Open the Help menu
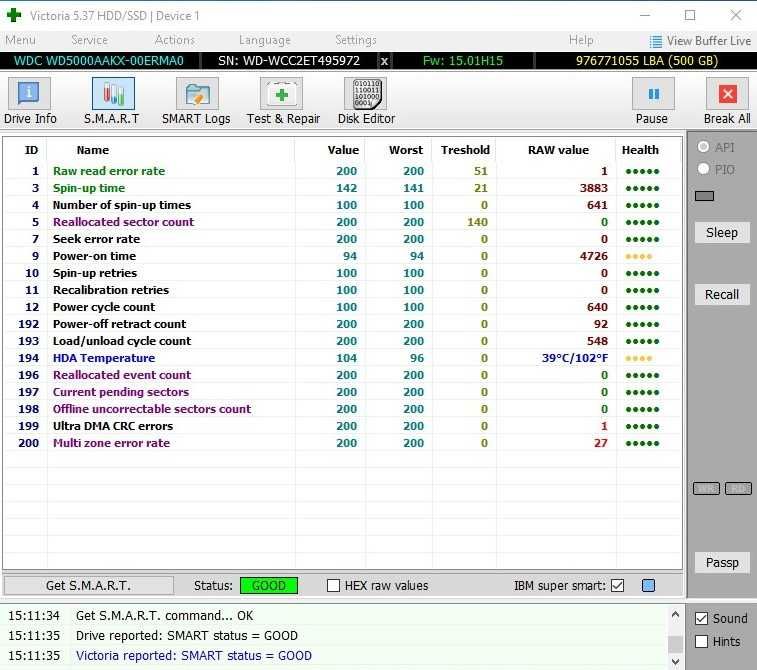This screenshot has width=757, height=670. [581, 40]
